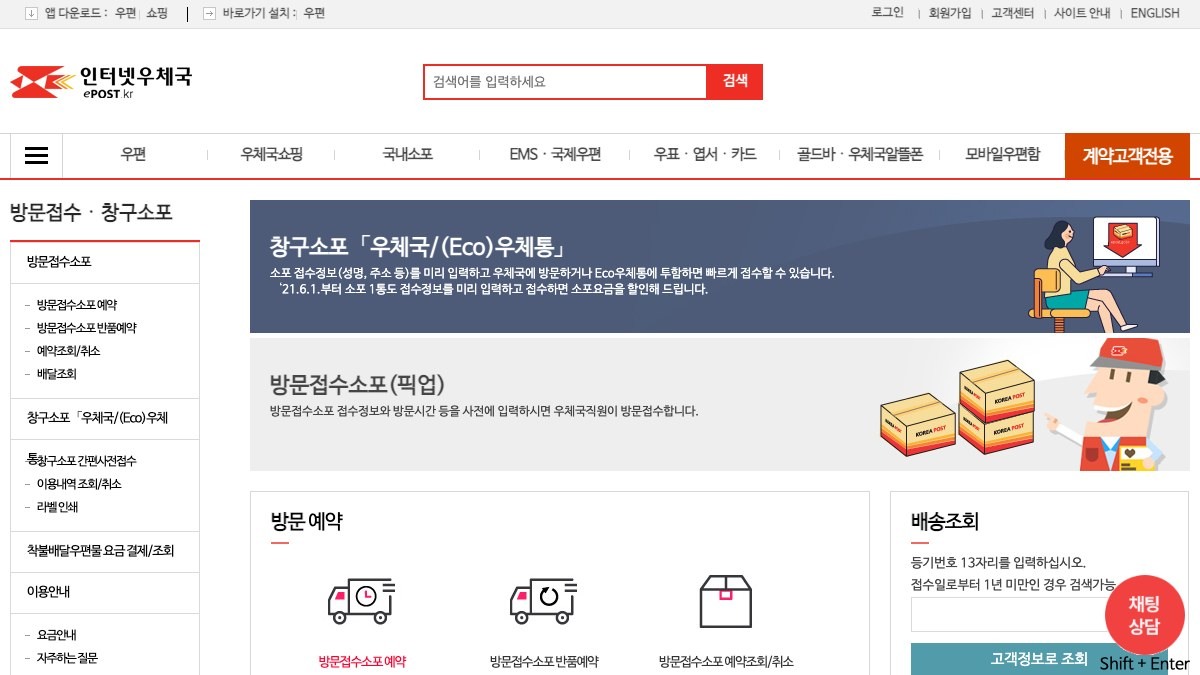Open the 우체국쇼핑 main menu
1200x675 pixels.
click(271, 155)
